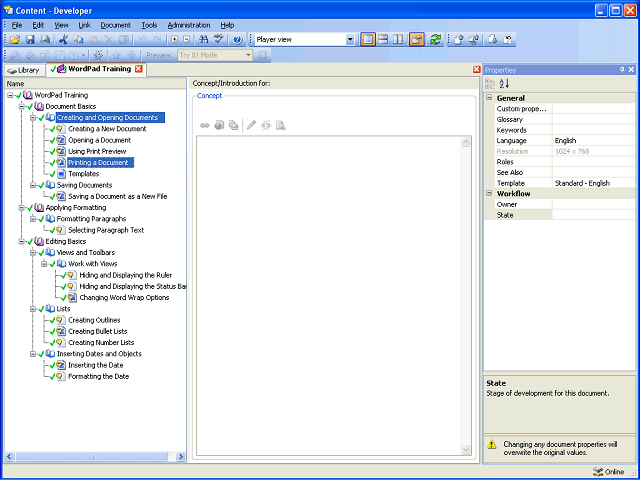The height and width of the screenshot is (480, 640).
Task: Close the WordPad Training tab
Action: (x=138, y=69)
